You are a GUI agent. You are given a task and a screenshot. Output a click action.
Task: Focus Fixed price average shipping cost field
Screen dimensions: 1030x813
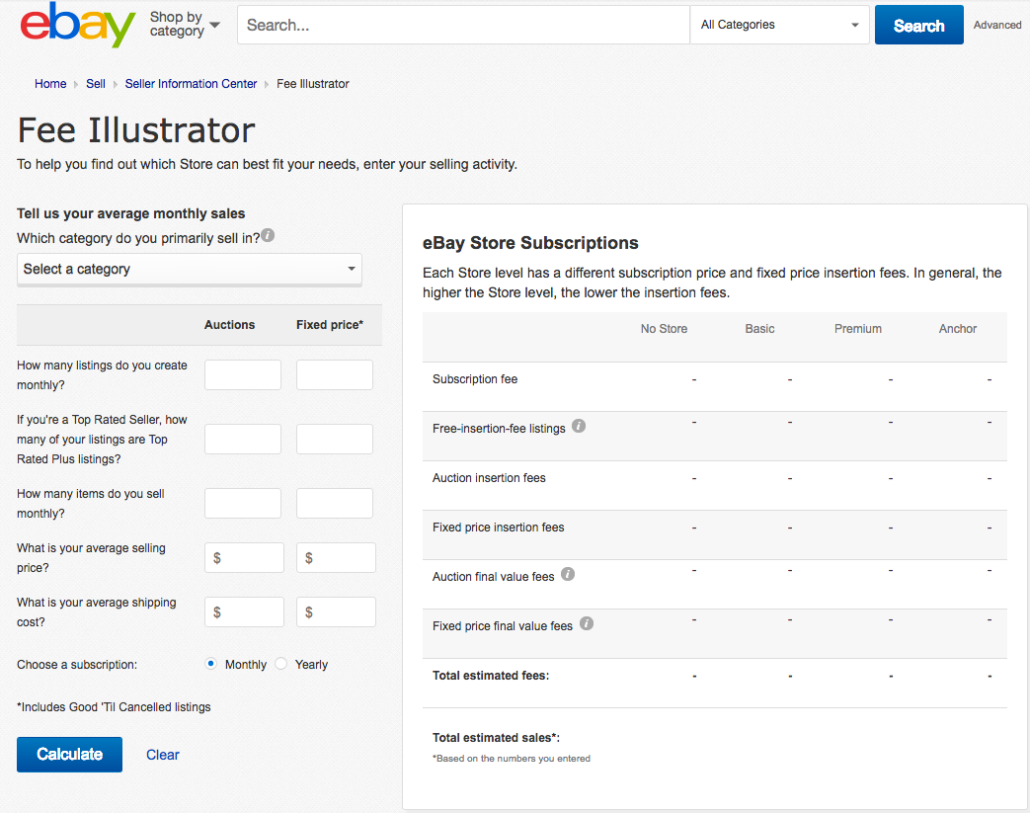click(336, 612)
